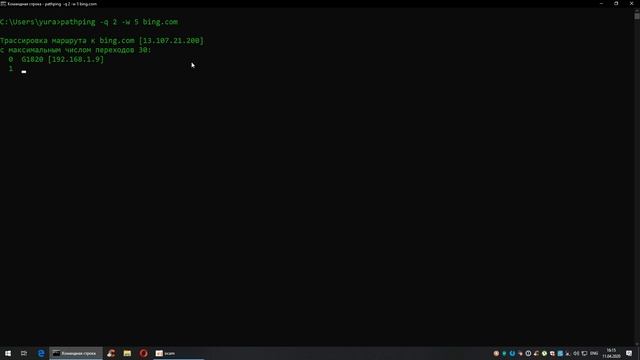Click the bing.com IP address 13.107.21.200
The image size is (640, 360).
coord(171,40)
